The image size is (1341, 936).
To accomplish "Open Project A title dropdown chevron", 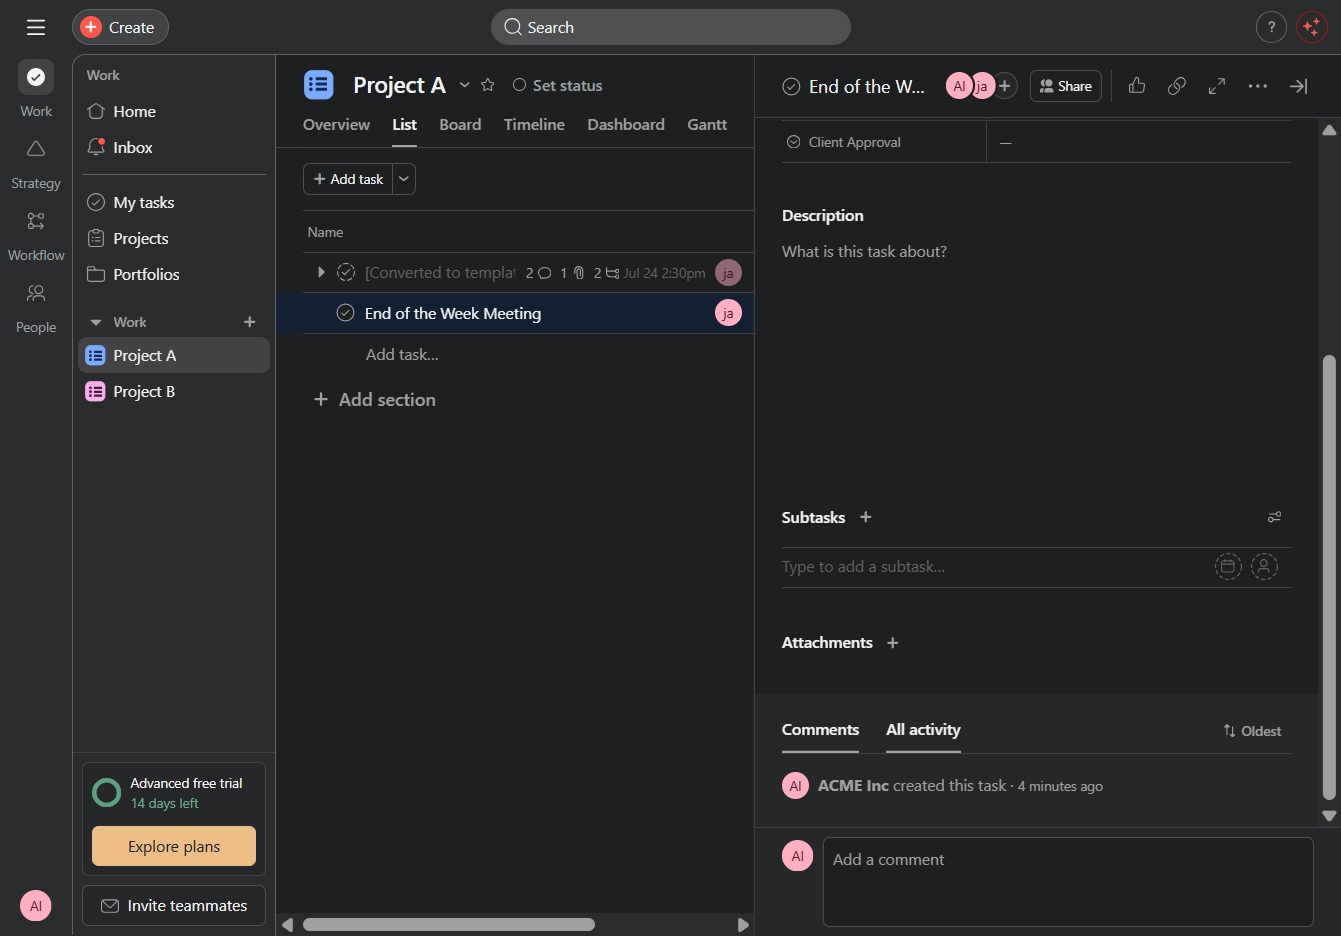I will click(464, 85).
